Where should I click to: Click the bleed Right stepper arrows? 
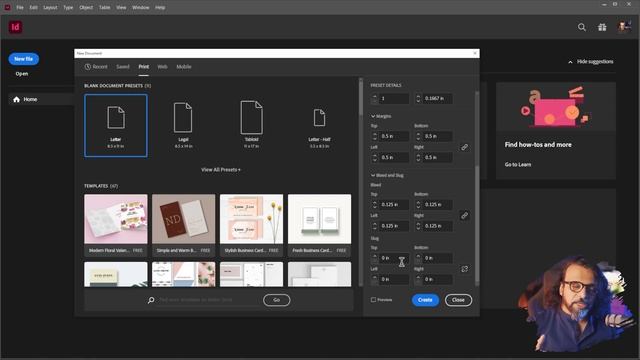(x=418, y=226)
